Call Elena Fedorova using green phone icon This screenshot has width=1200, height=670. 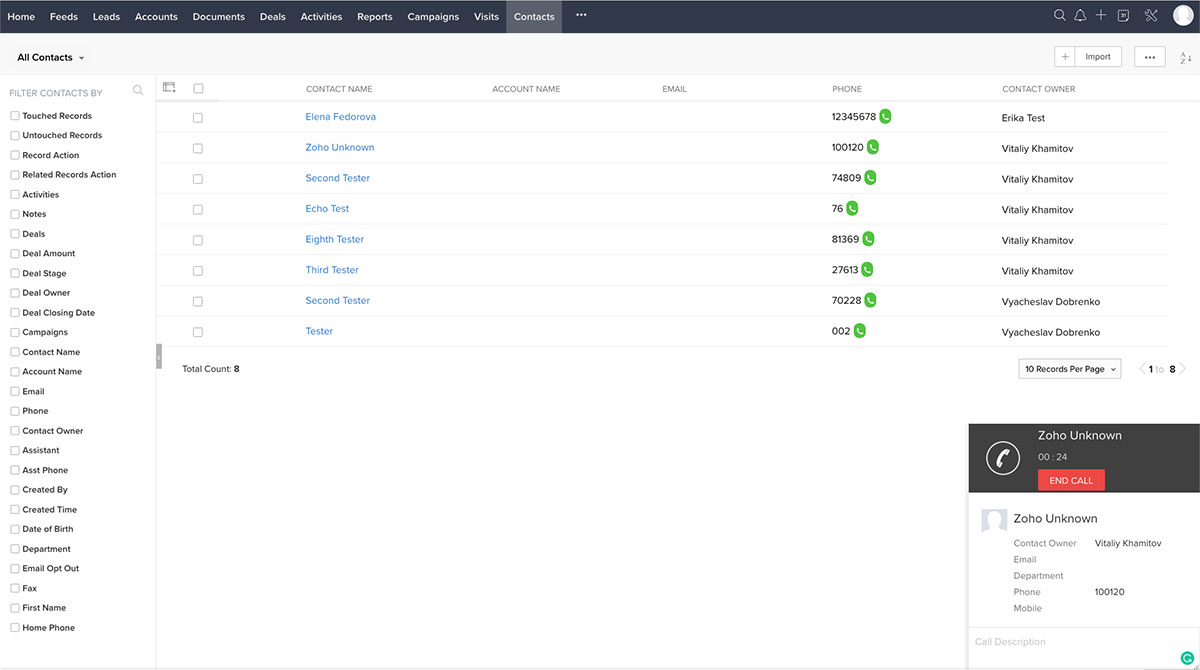(x=886, y=117)
